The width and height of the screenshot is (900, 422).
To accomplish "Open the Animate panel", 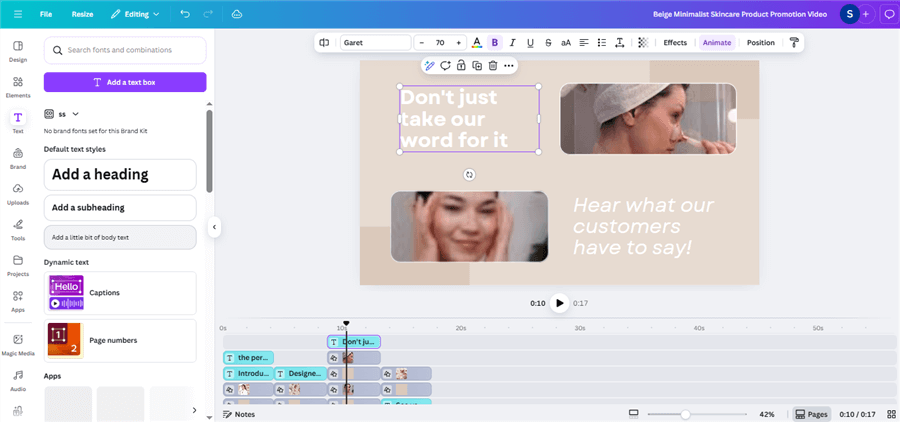I will [717, 42].
